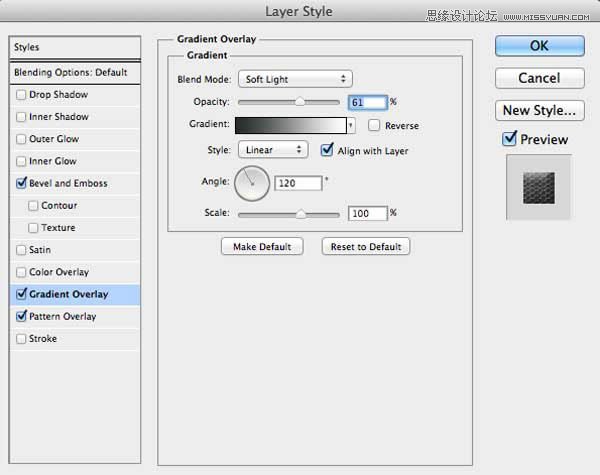Enable the Contour checkbox
600x475 pixels.
tap(33, 206)
